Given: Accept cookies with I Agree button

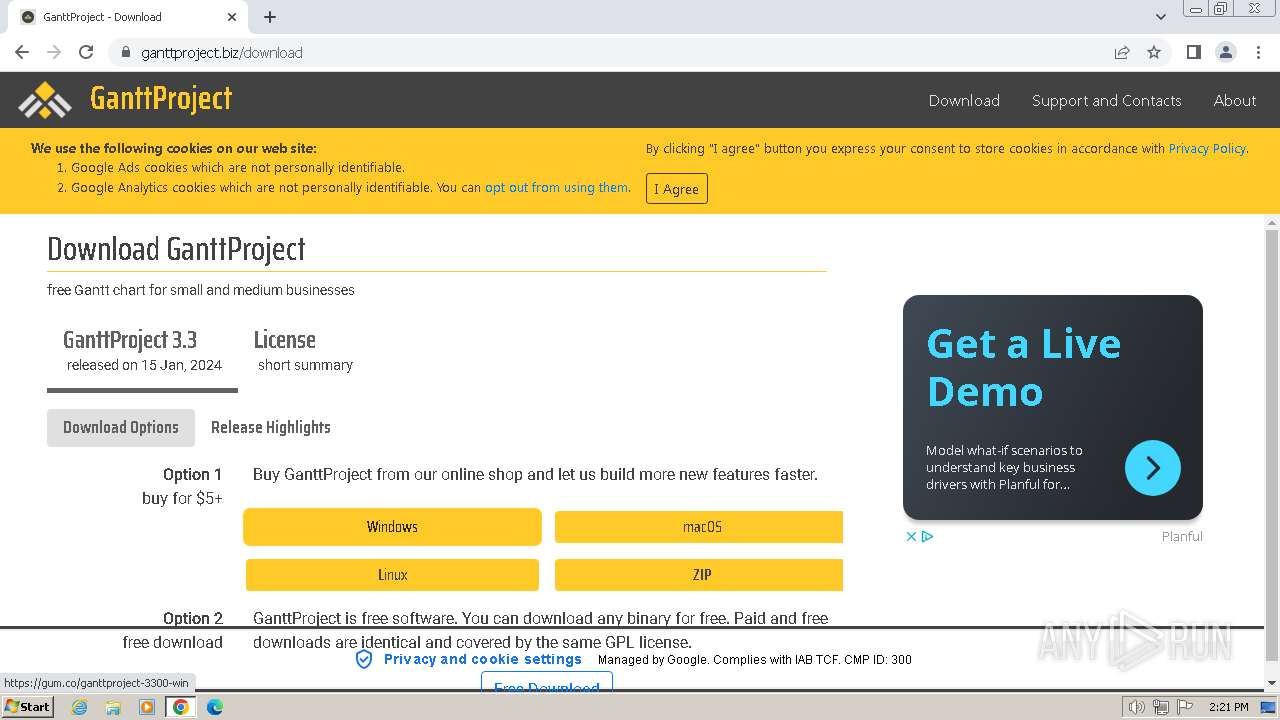Looking at the screenshot, I should [677, 189].
